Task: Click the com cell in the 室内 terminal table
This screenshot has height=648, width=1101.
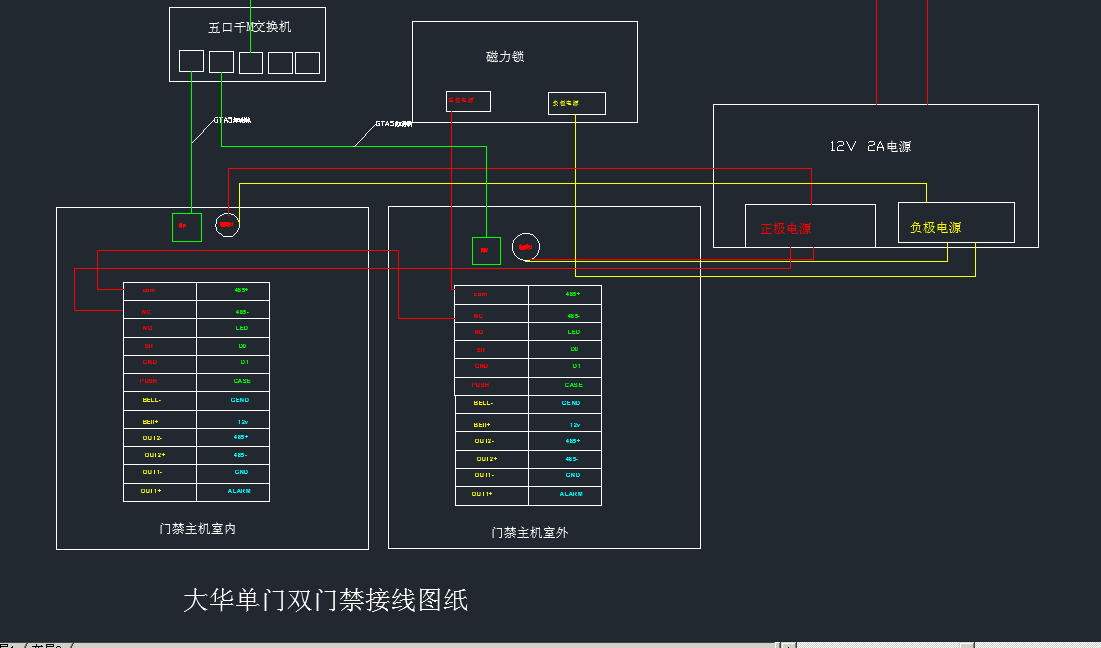Action: coord(159,291)
